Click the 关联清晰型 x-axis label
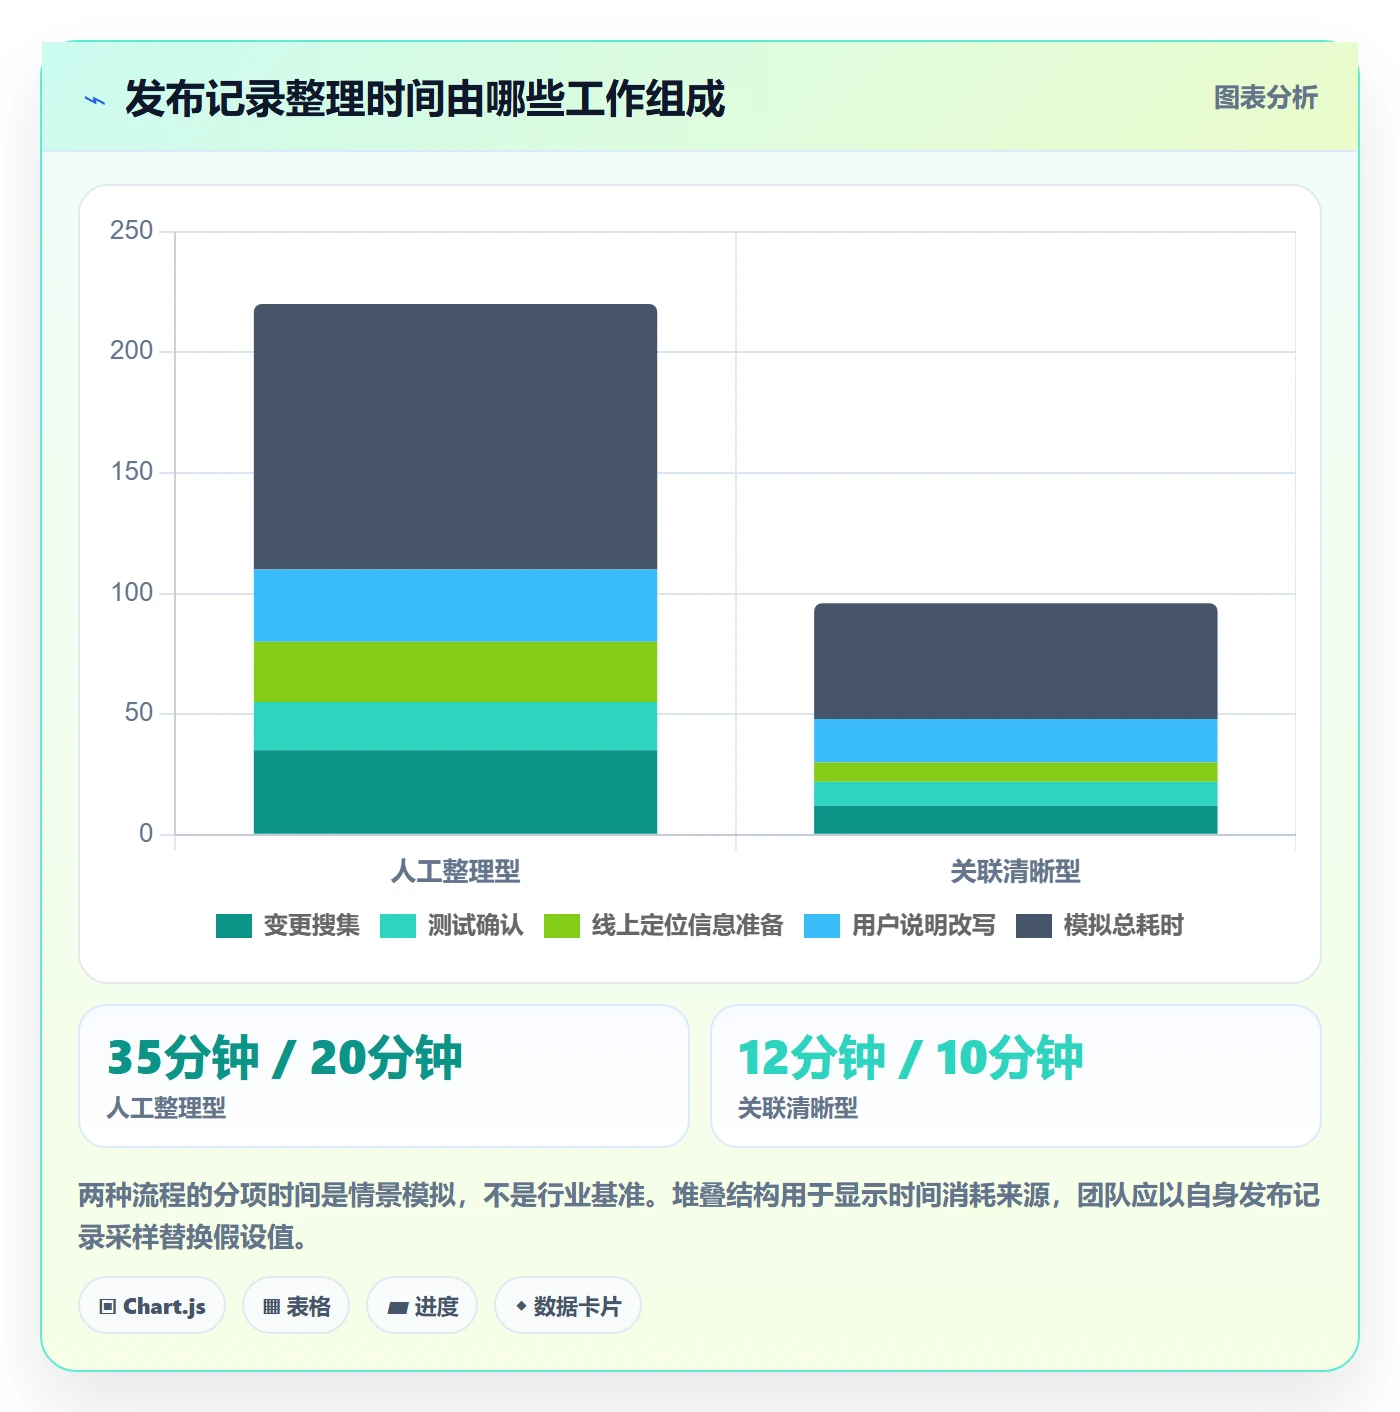Screen dimensions: 1400x1412 tap(1015, 872)
